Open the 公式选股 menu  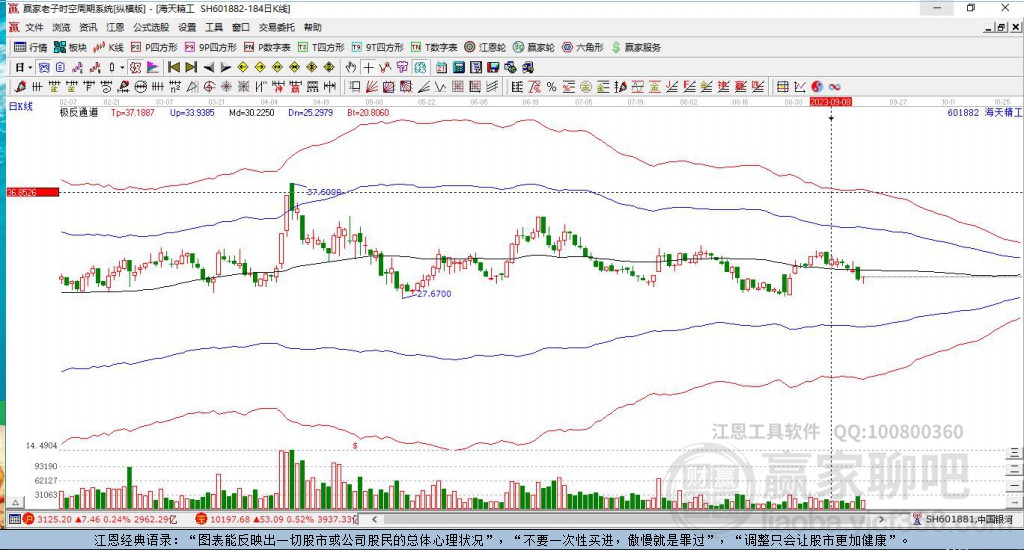(x=151, y=27)
